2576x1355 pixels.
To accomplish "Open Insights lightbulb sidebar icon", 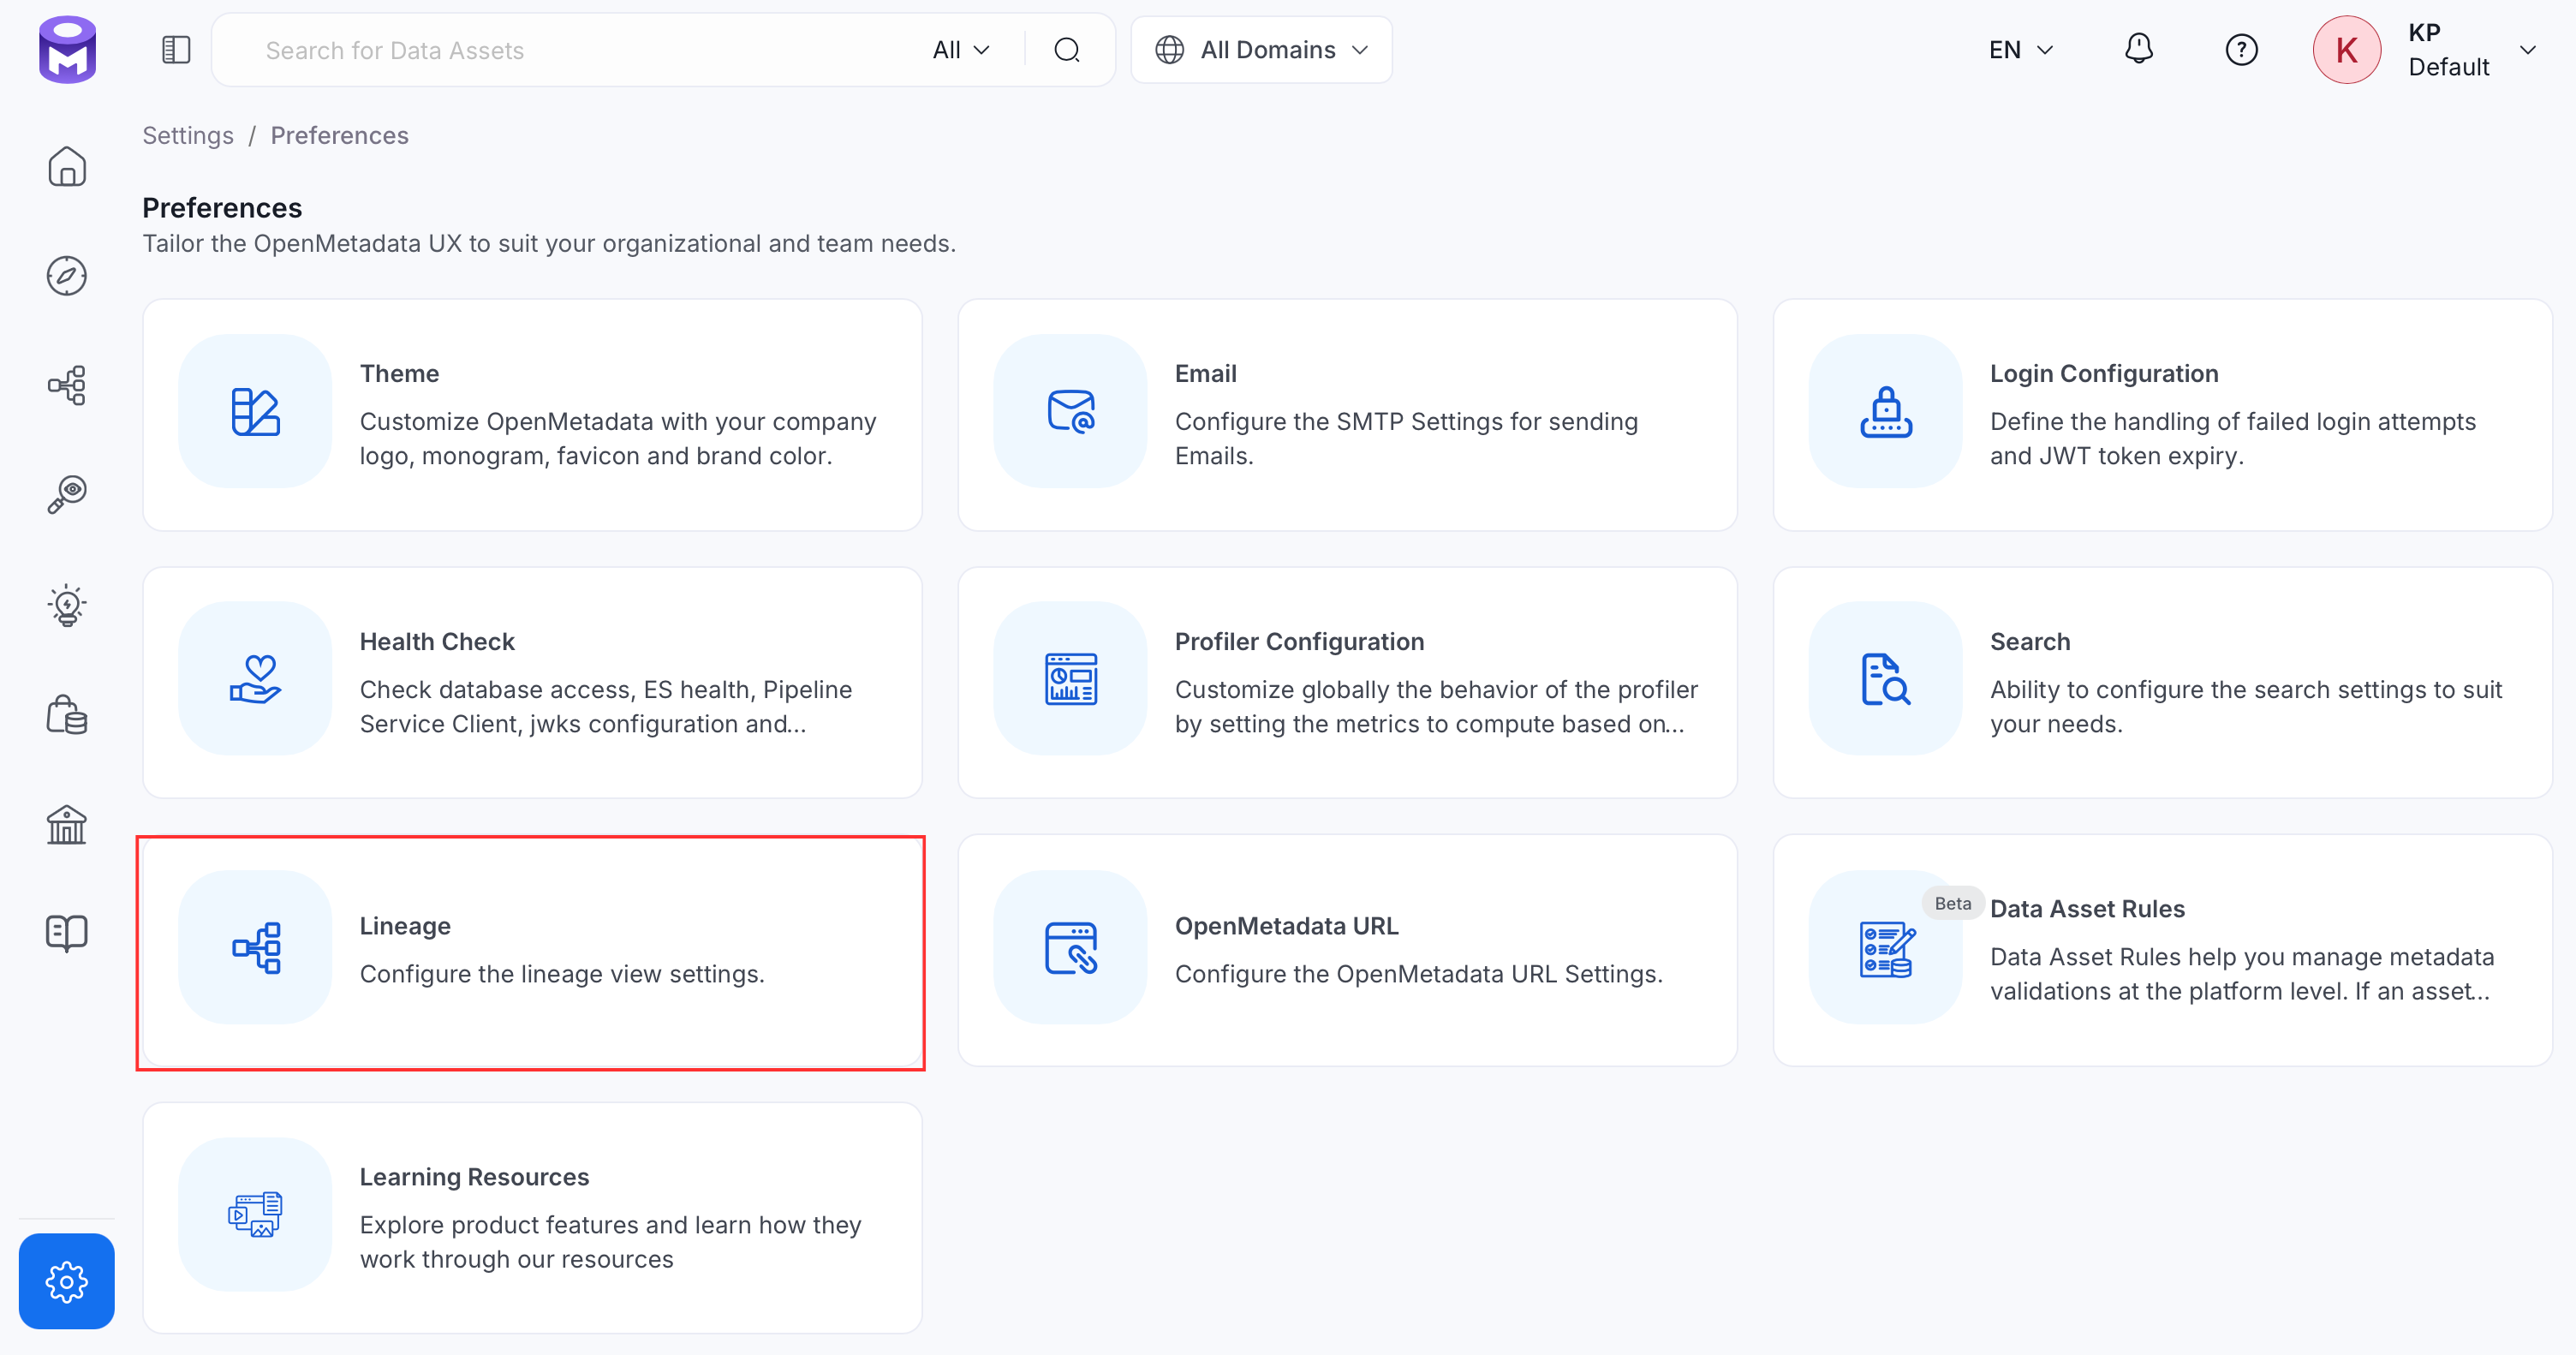I will click(x=67, y=605).
